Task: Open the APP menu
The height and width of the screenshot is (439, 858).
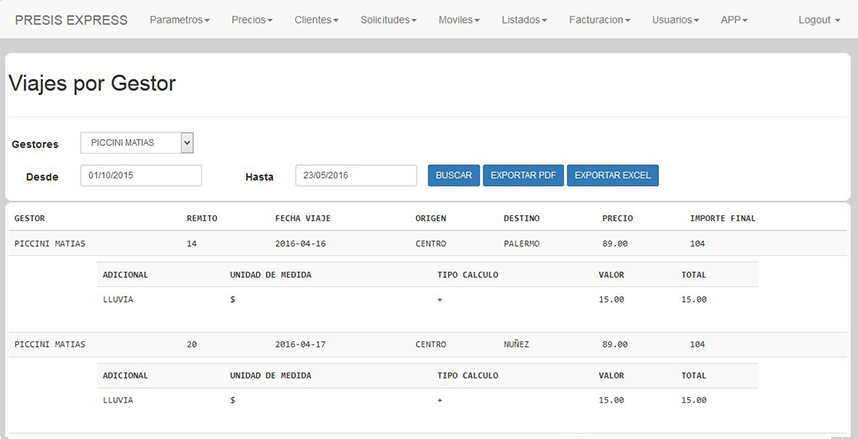Action: [734, 20]
